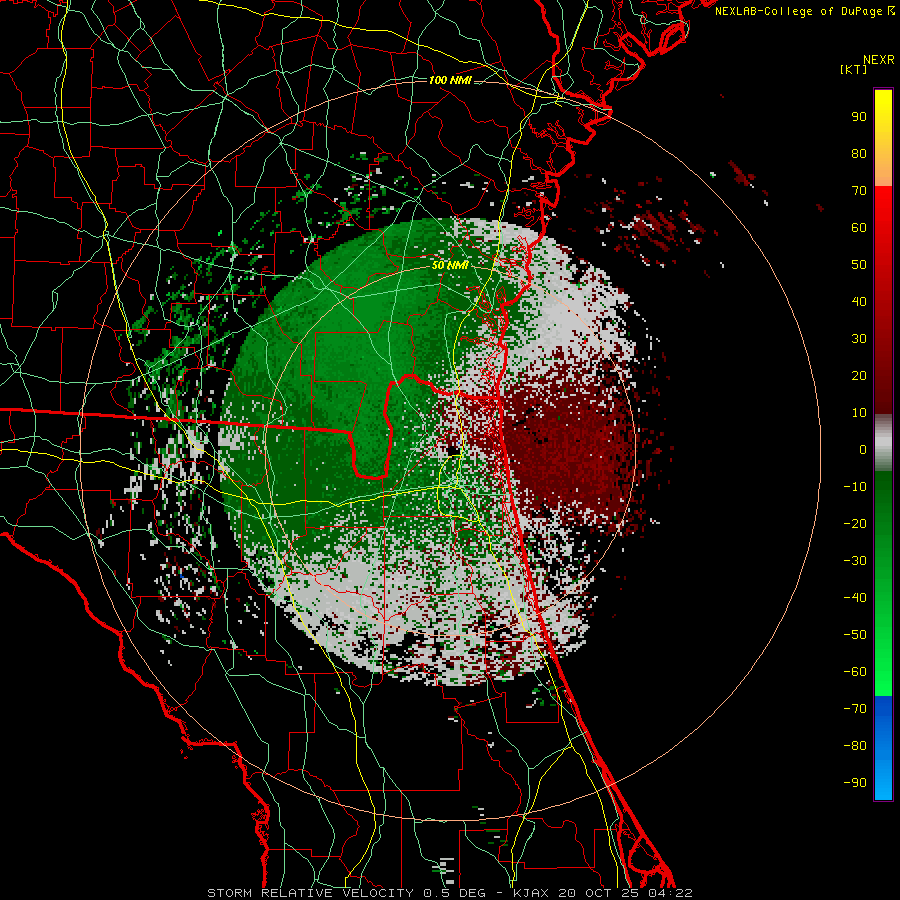Click the [KT] units label

click(x=854, y=69)
